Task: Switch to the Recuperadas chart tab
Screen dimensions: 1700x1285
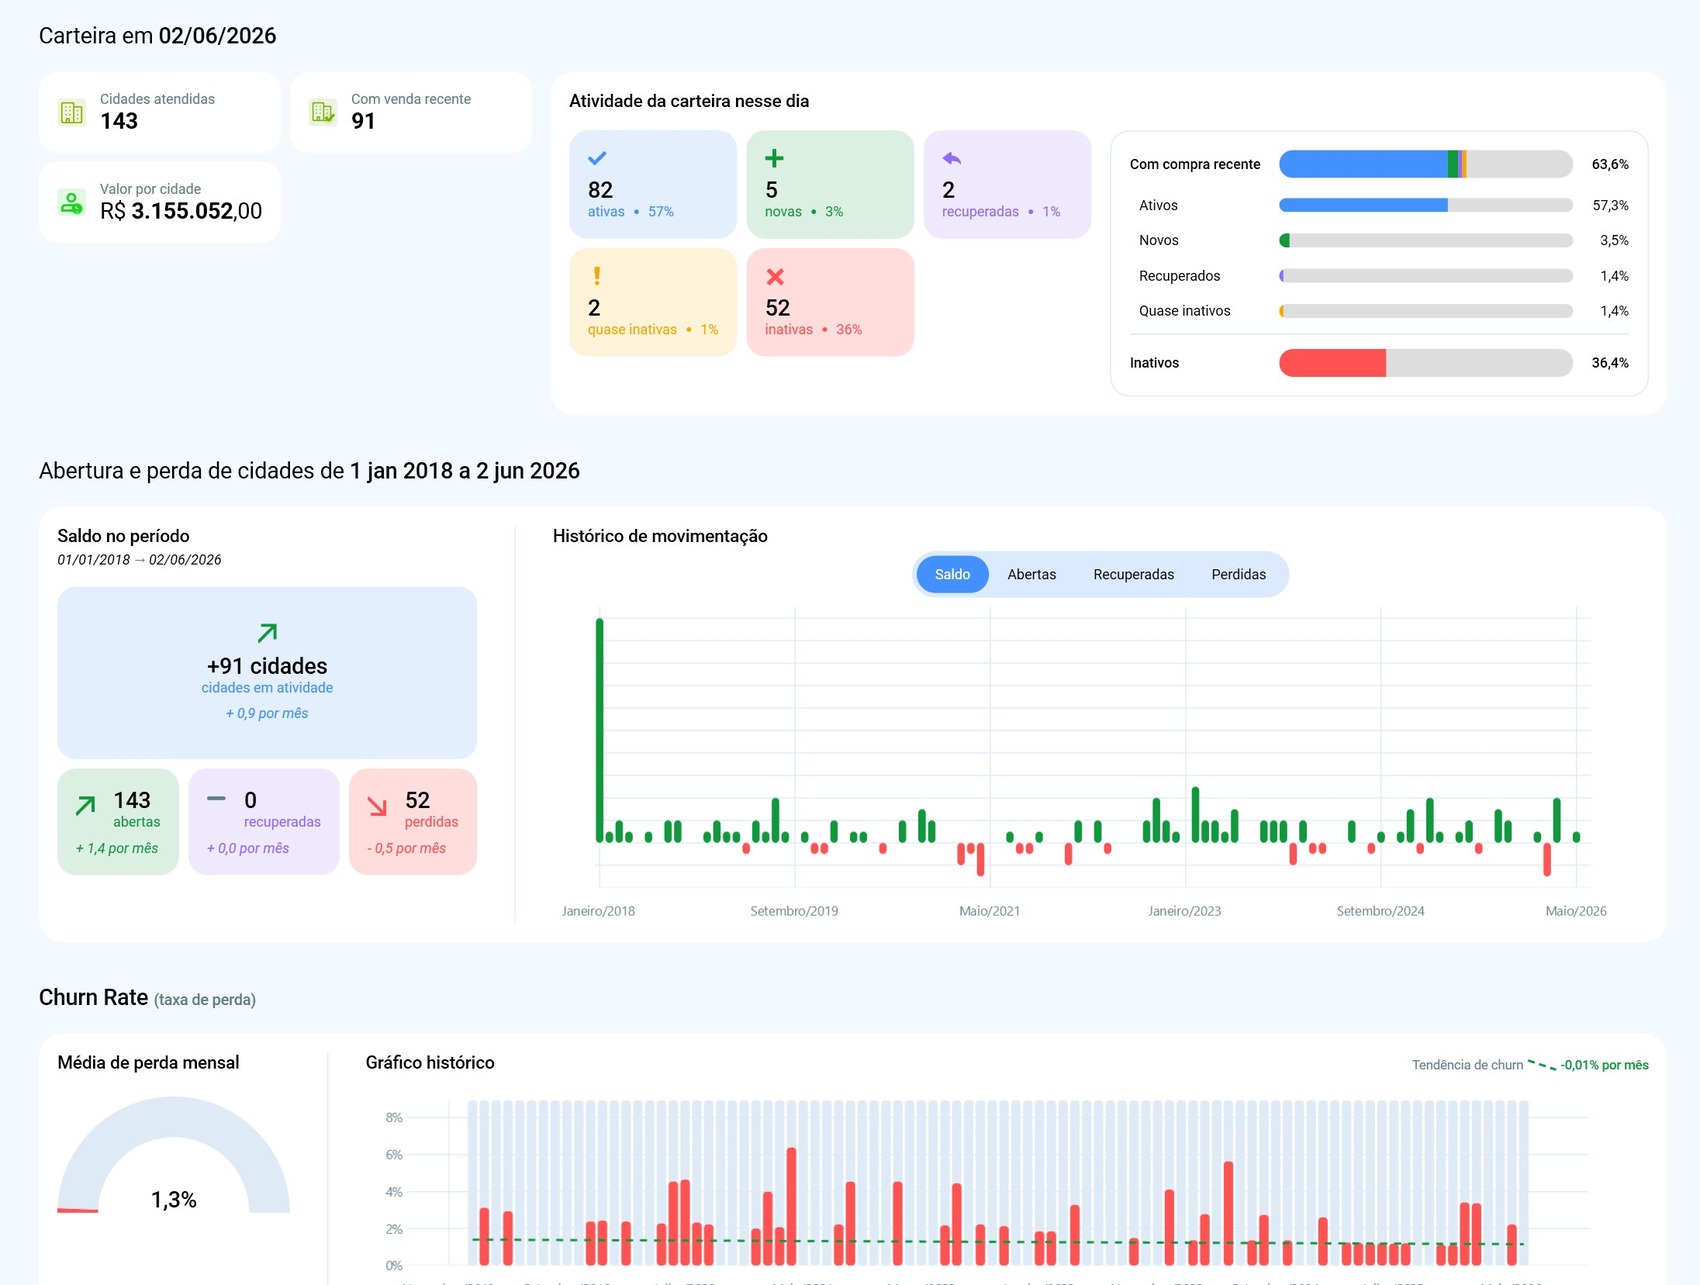Action: click(x=1134, y=575)
